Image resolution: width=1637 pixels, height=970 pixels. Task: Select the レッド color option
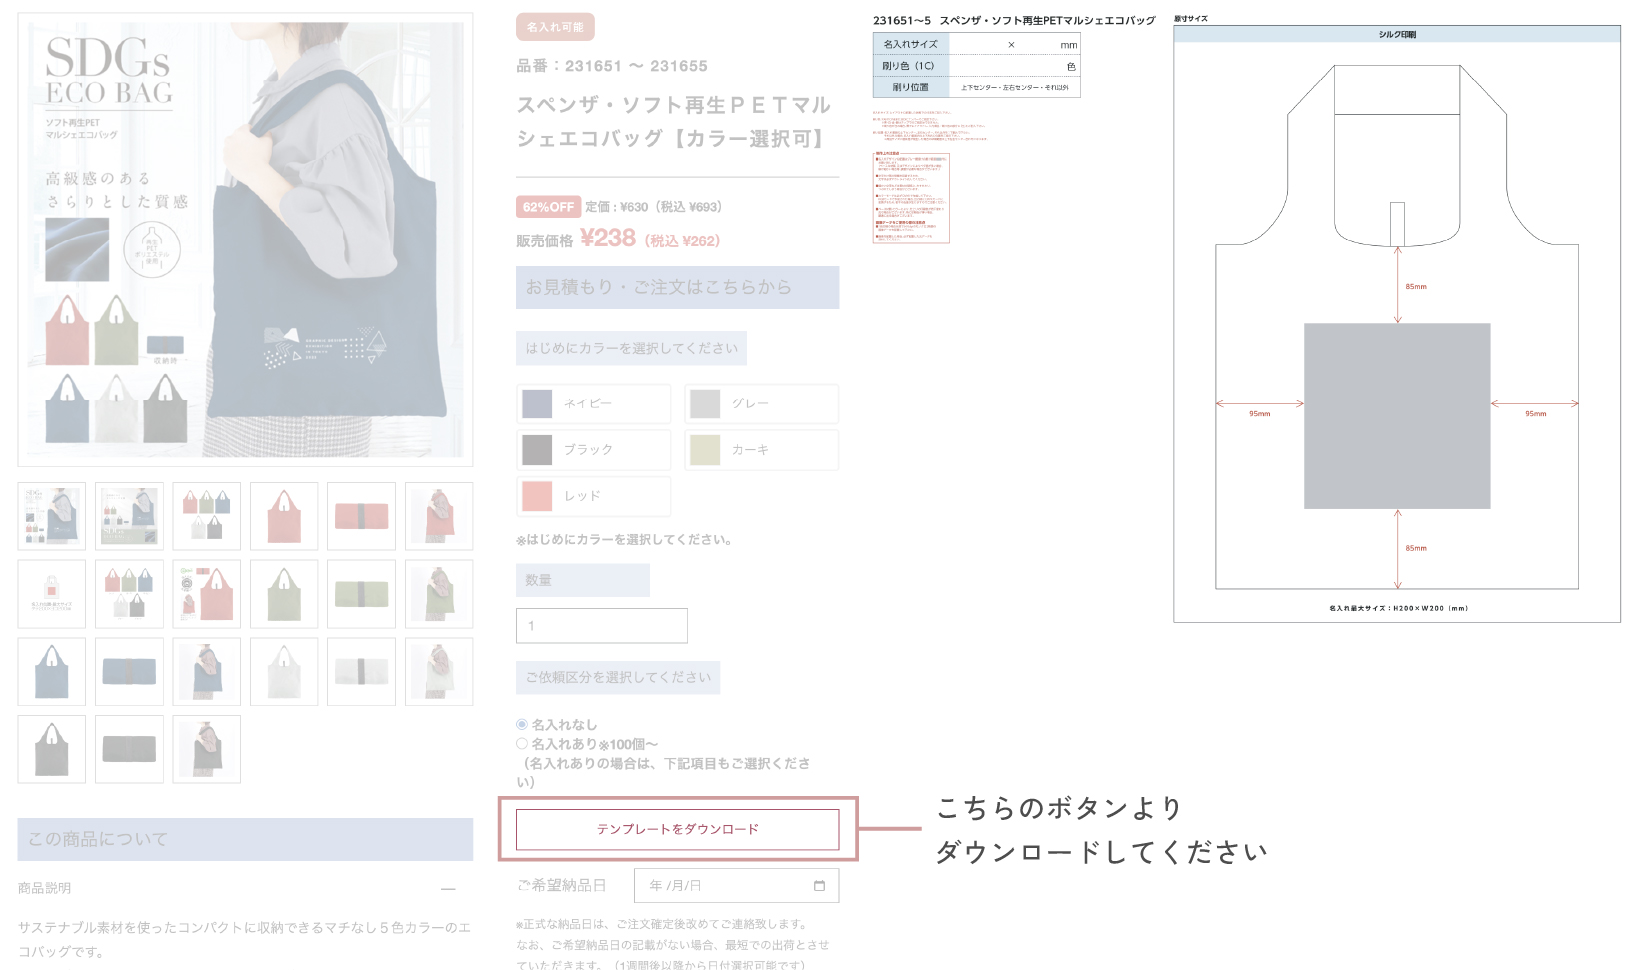coord(593,496)
